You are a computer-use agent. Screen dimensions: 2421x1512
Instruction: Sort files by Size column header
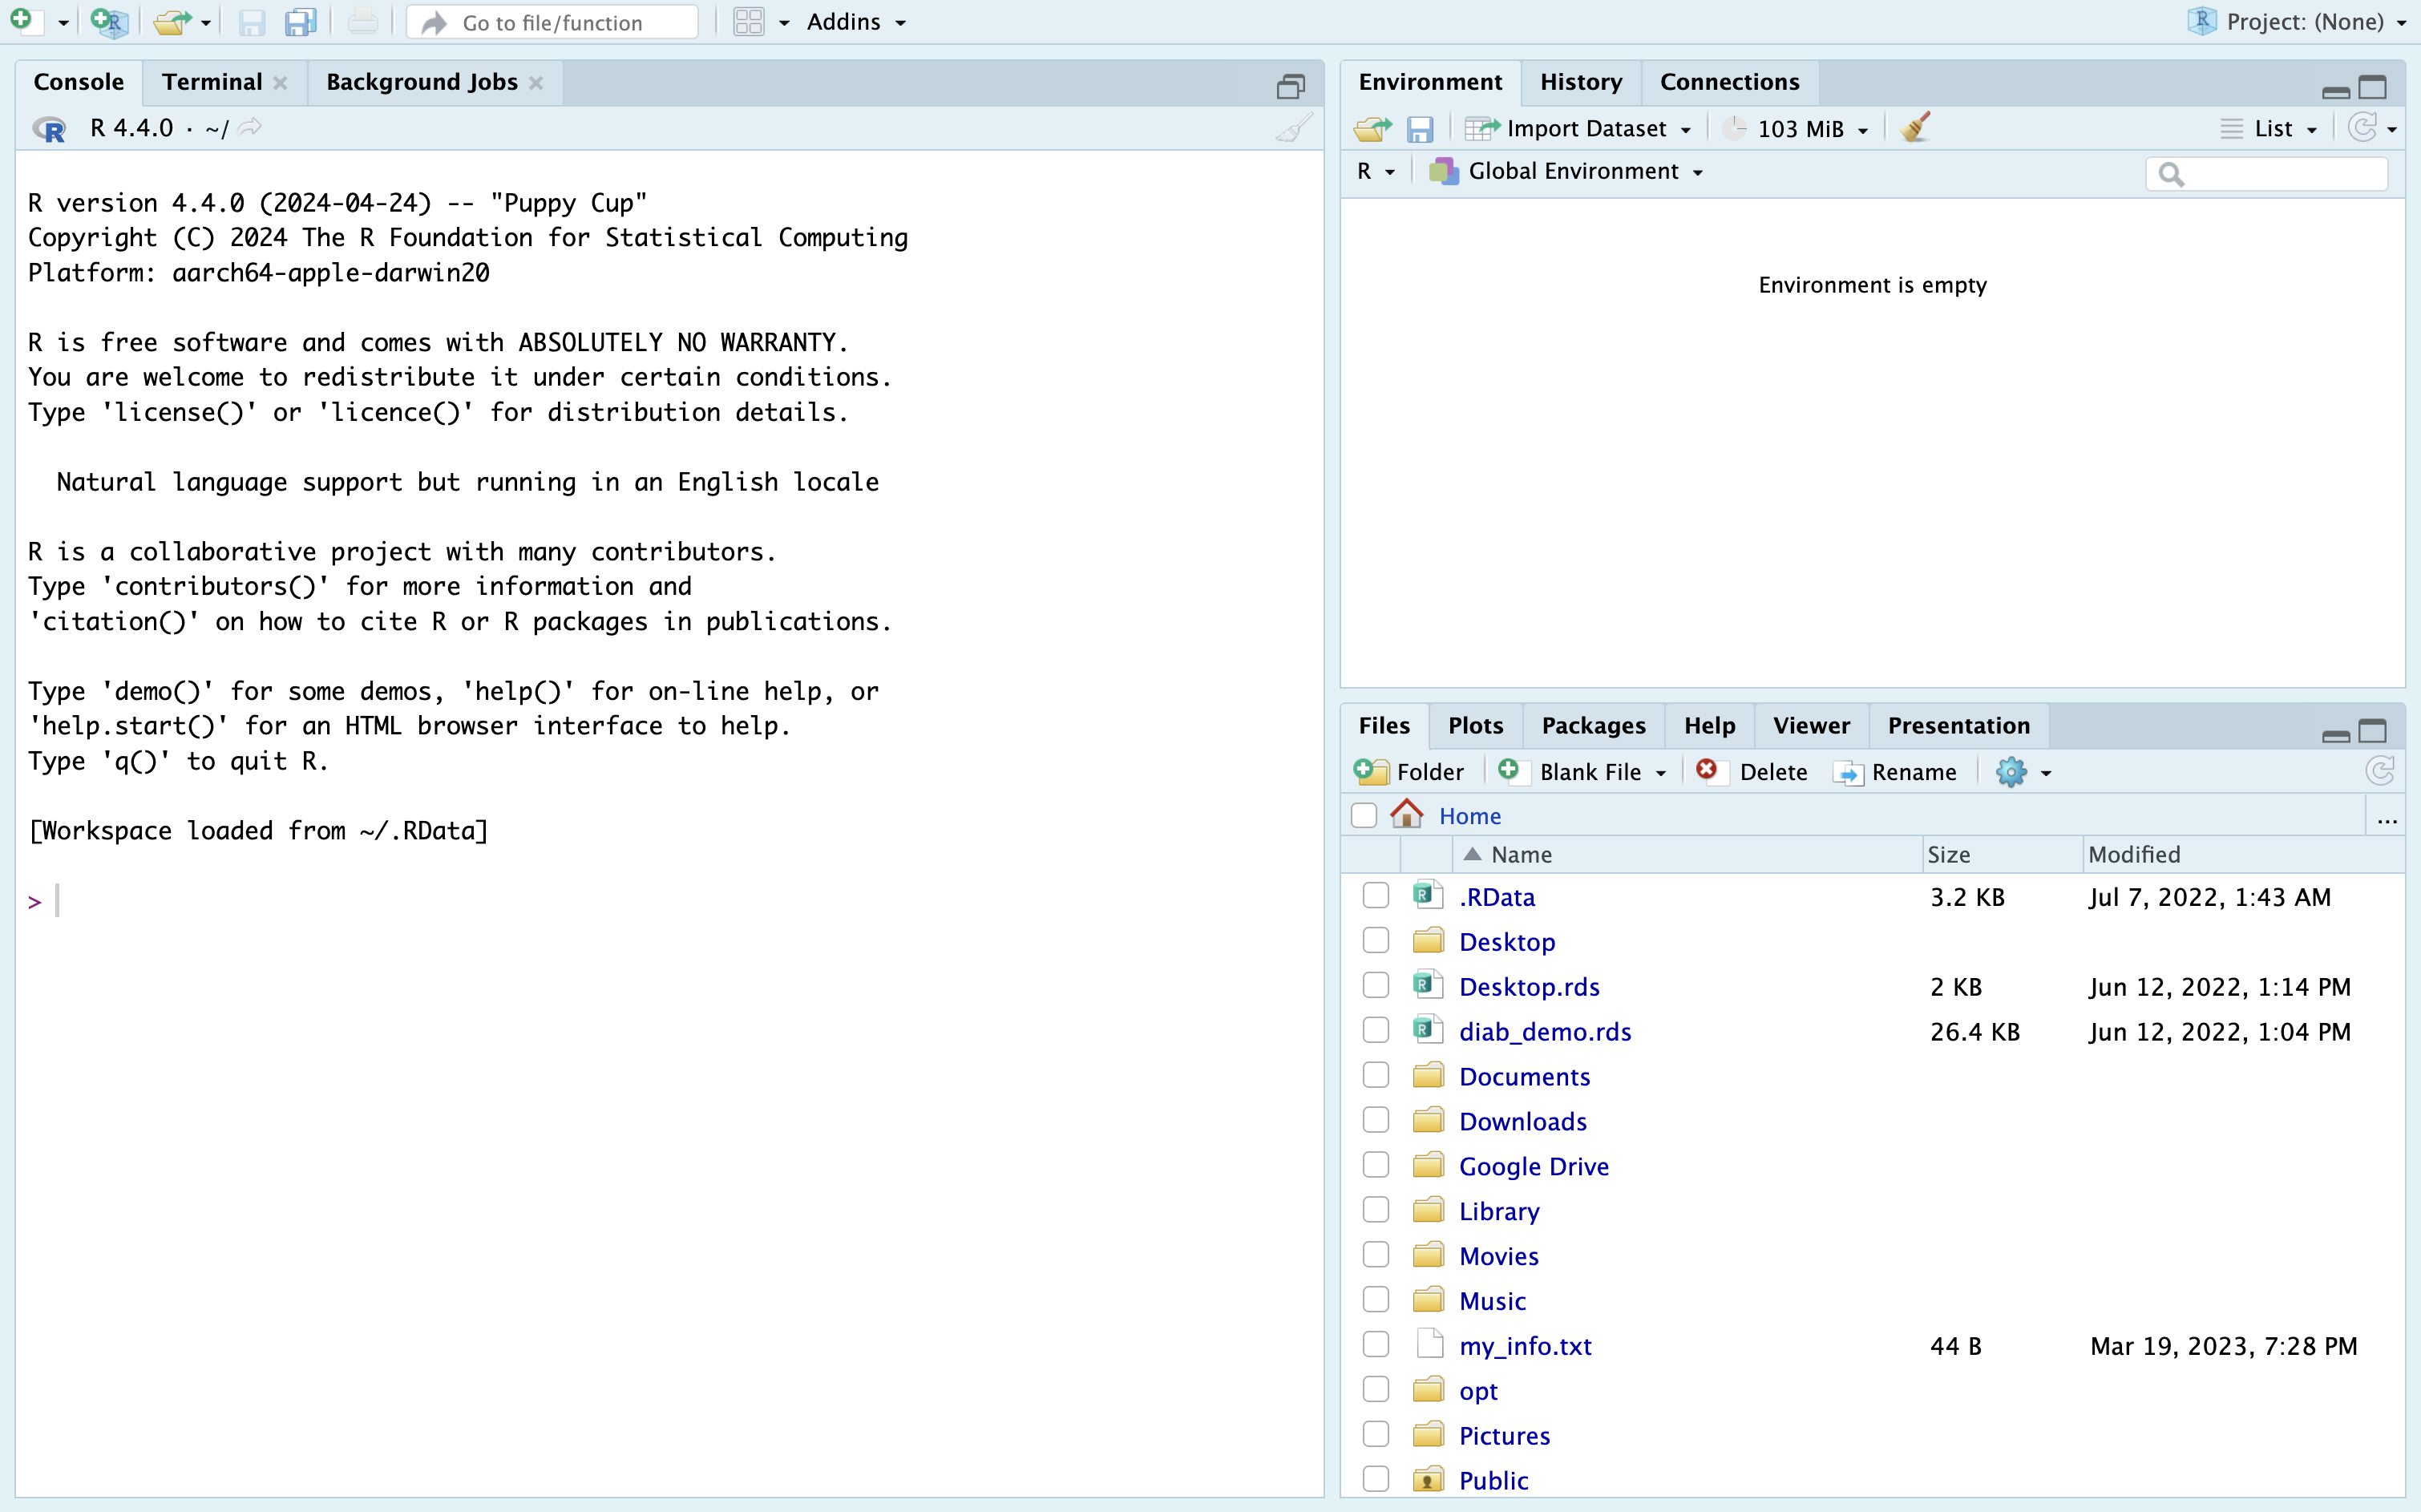pyautogui.click(x=2002, y=854)
